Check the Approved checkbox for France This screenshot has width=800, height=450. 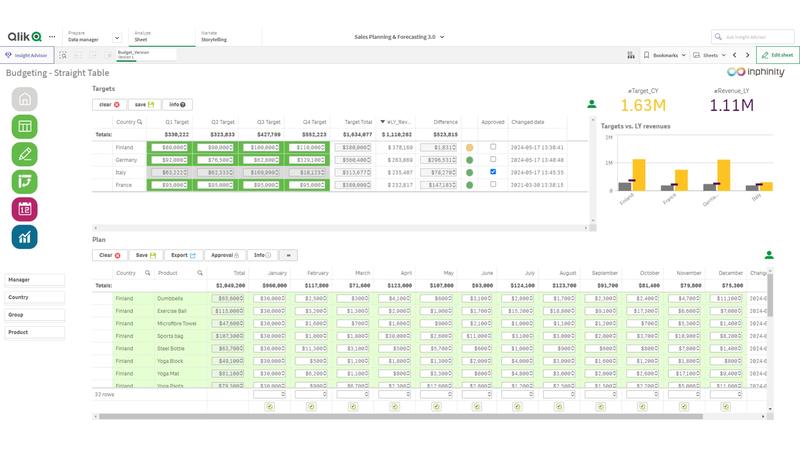(492, 184)
